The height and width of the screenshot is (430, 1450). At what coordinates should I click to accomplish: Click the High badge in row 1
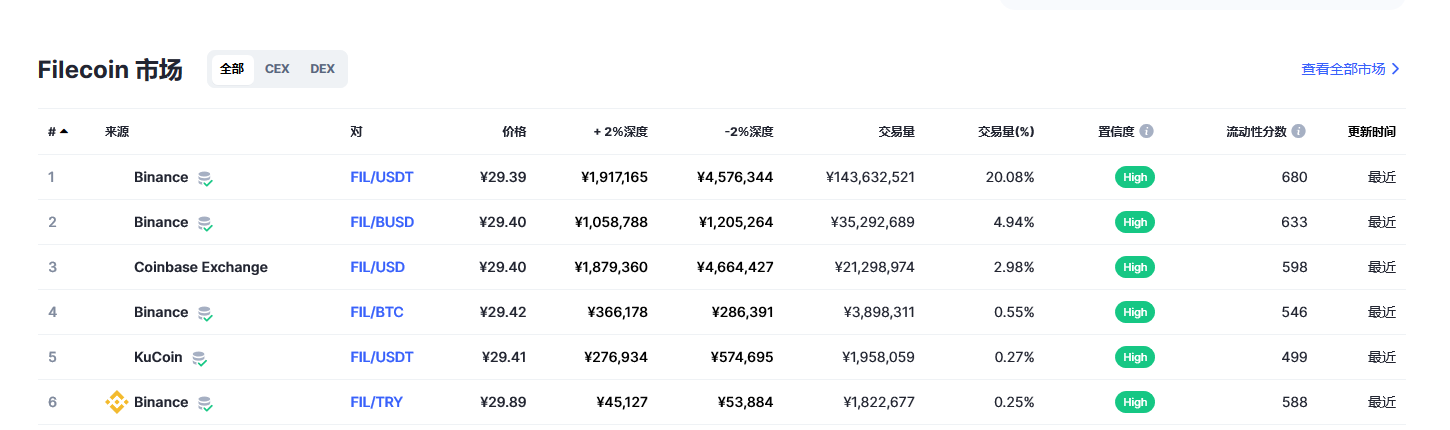1135,177
